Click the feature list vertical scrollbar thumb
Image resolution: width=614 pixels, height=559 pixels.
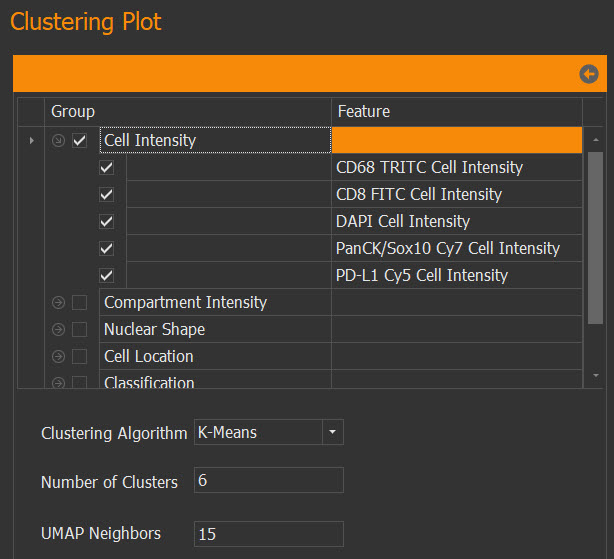click(595, 238)
